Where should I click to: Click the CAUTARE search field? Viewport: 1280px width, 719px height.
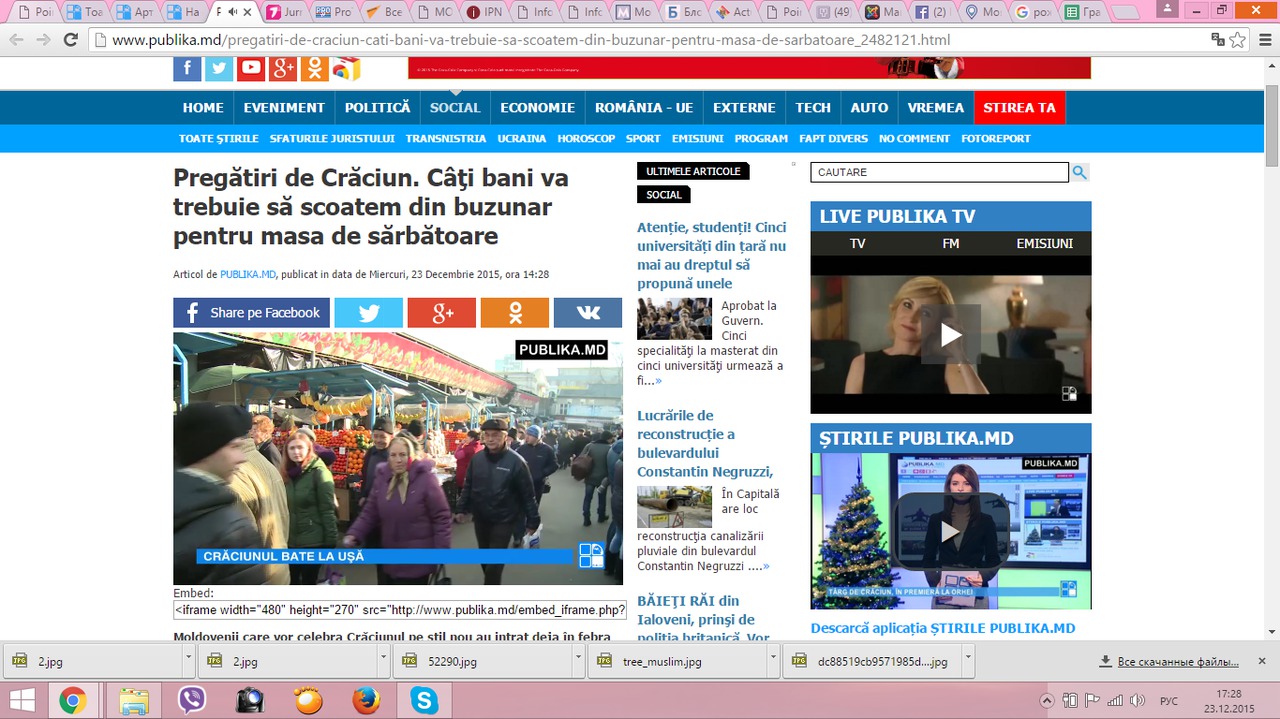pos(939,172)
